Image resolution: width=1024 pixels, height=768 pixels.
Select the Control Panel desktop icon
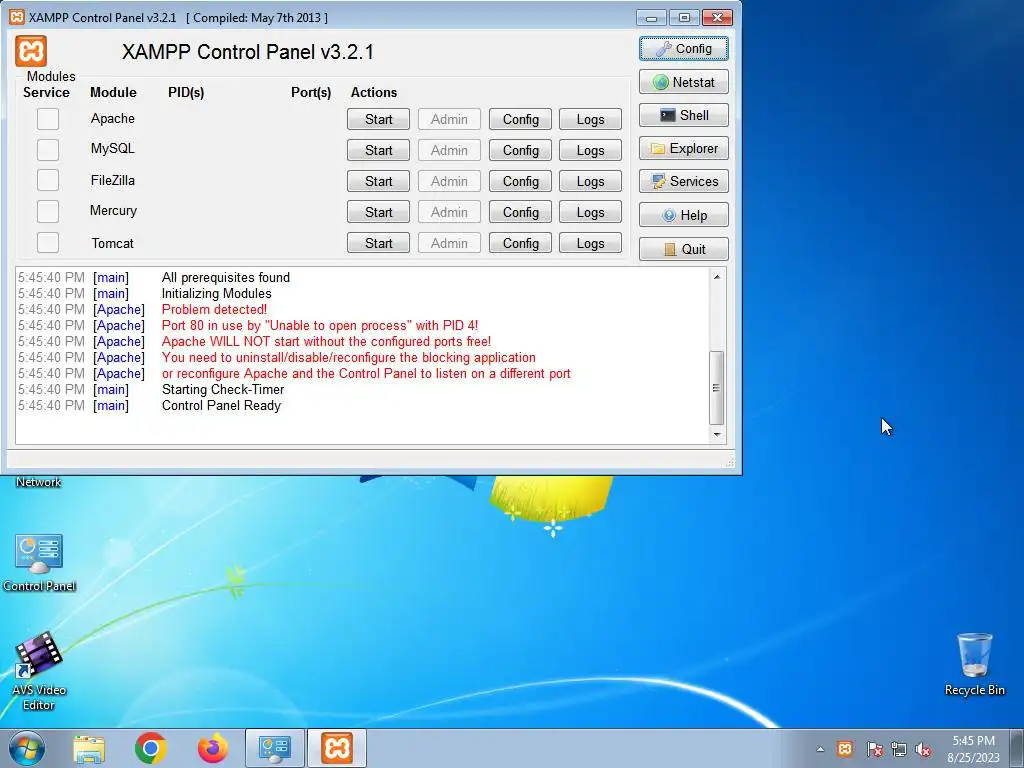pos(39,562)
